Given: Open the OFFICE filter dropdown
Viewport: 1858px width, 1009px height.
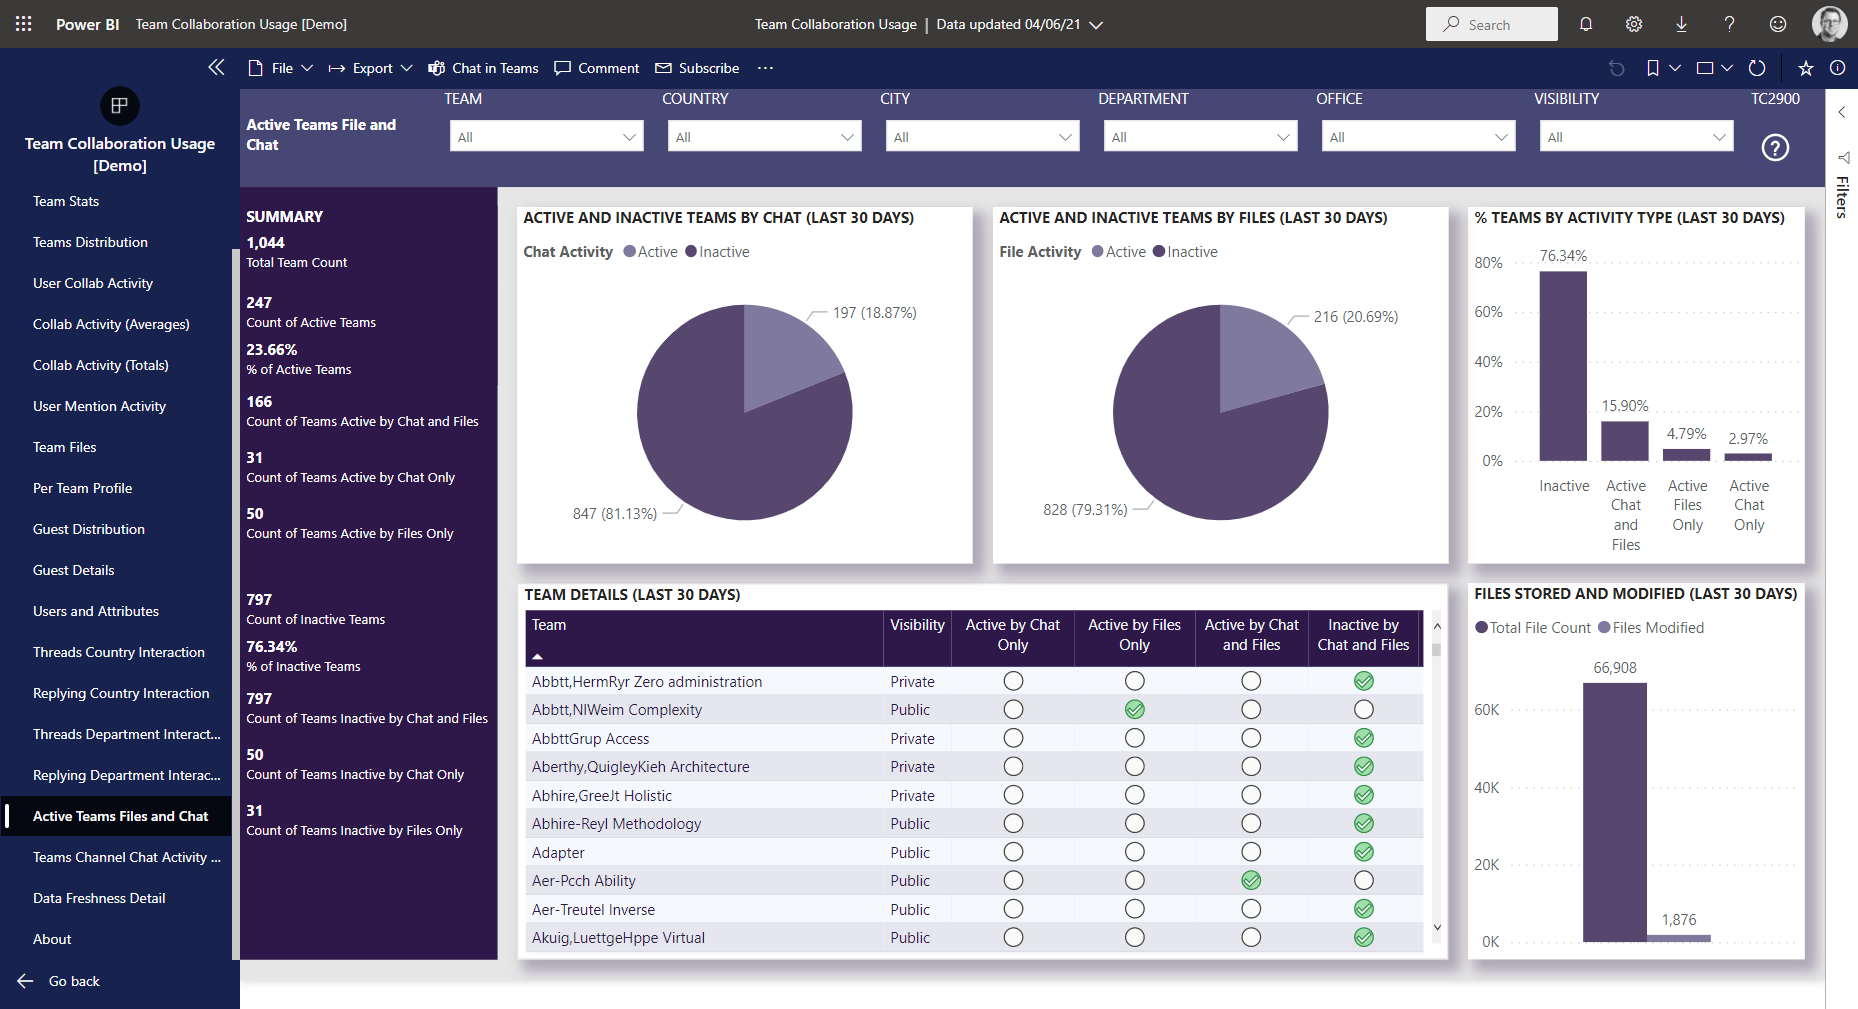Looking at the screenshot, I should 1419,137.
